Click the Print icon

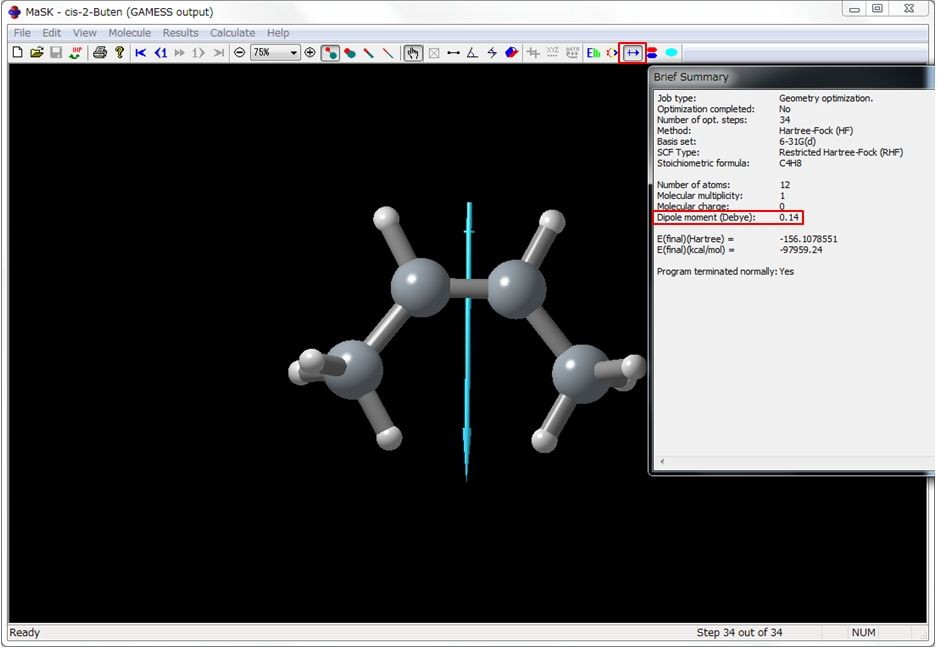tap(98, 52)
